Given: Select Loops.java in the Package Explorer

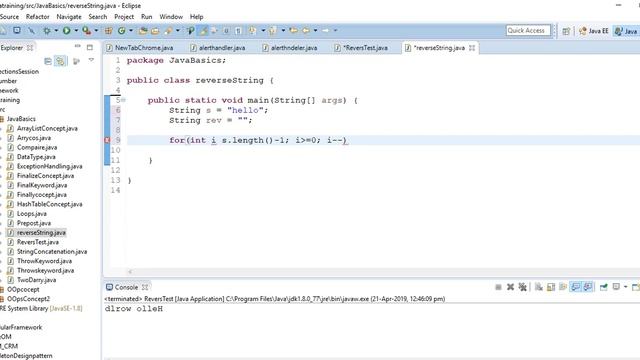Looking at the screenshot, I should [x=31, y=213].
